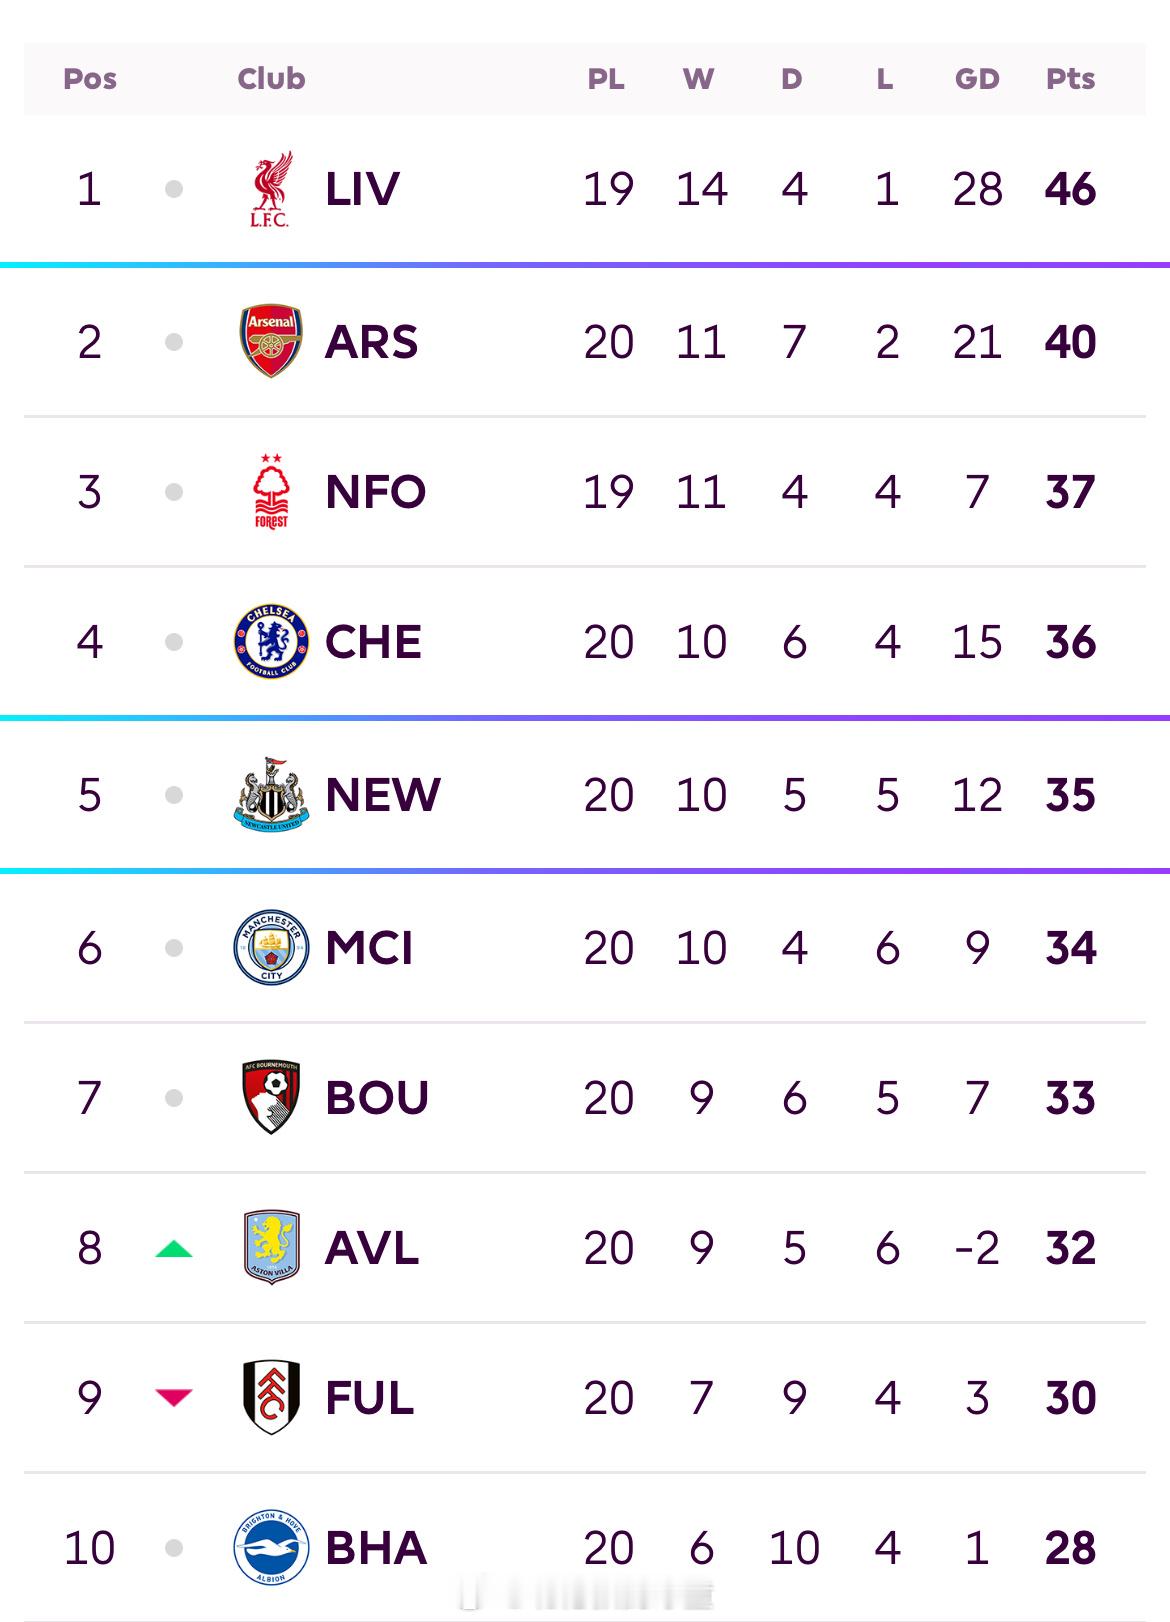Select the GD column header
This screenshot has height=1622, width=1170.
(x=977, y=79)
